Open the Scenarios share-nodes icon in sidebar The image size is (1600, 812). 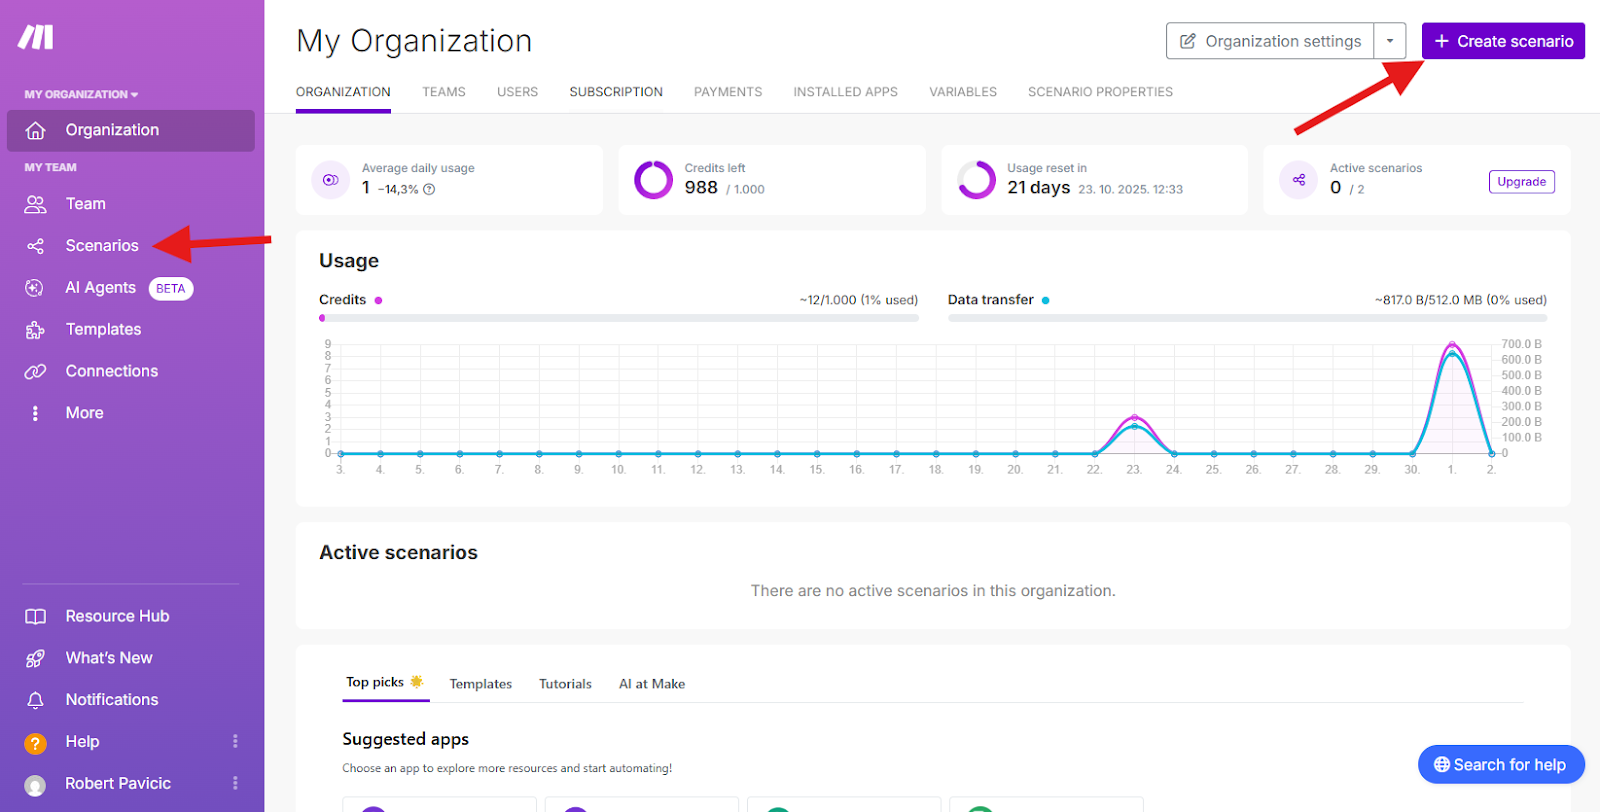point(35,246)
